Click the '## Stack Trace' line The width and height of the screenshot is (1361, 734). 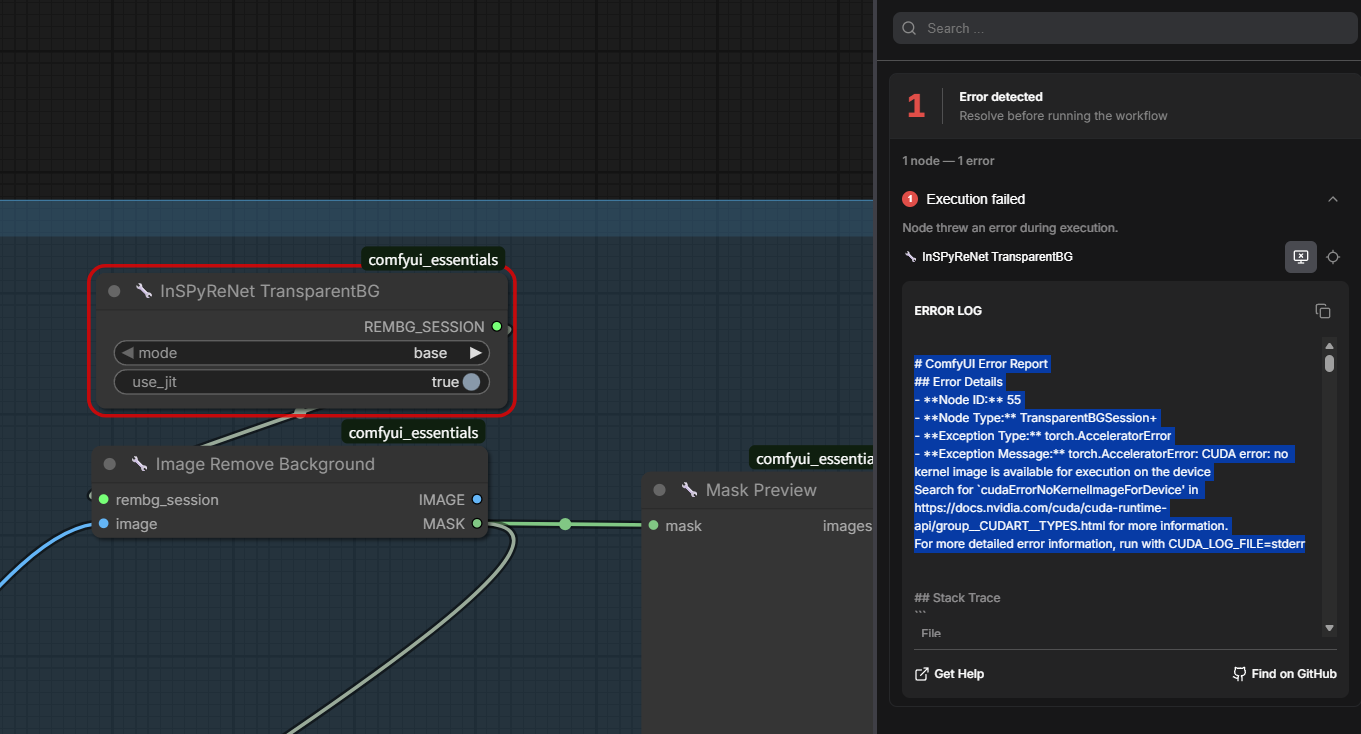957,598
